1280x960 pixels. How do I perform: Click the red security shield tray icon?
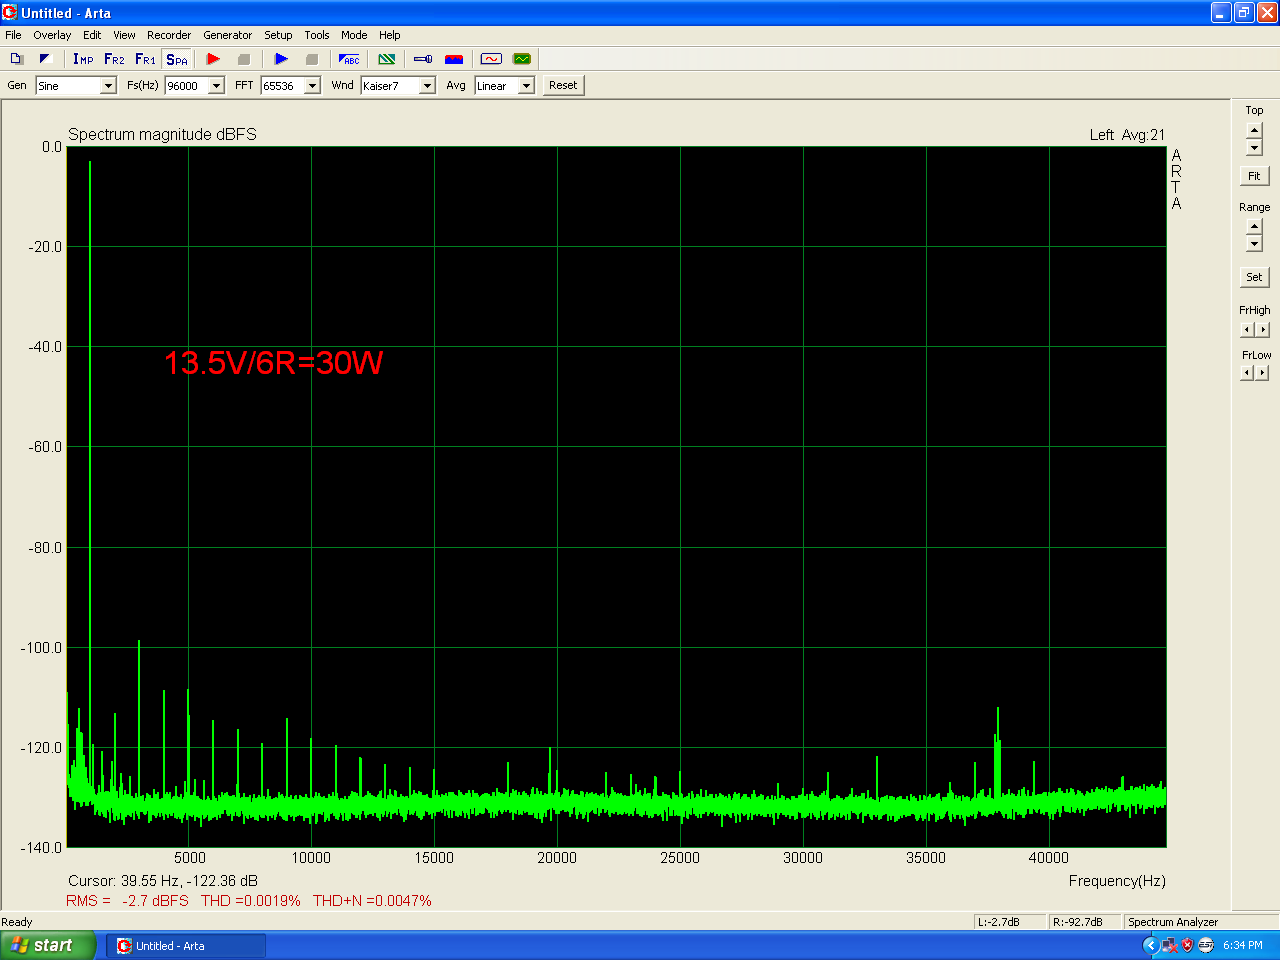[x=1188, y=945]
